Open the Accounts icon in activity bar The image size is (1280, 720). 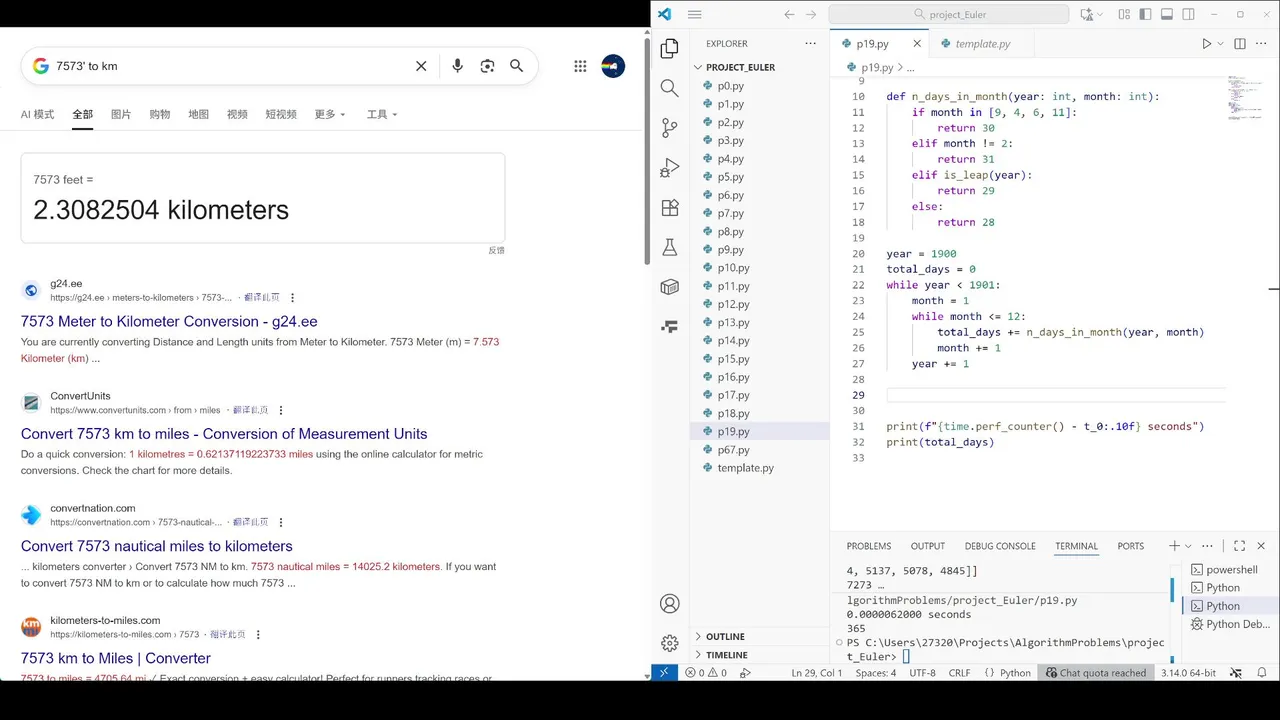670,604
